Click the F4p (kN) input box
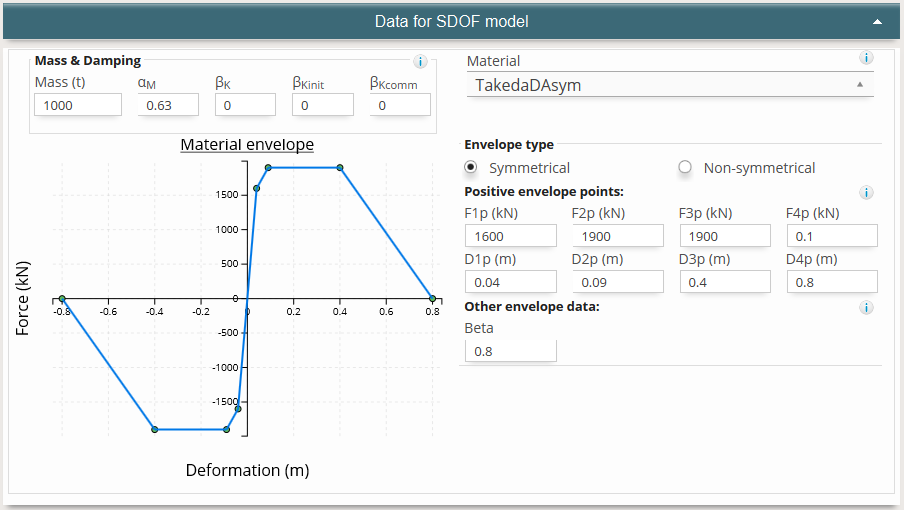 point(832,235)
